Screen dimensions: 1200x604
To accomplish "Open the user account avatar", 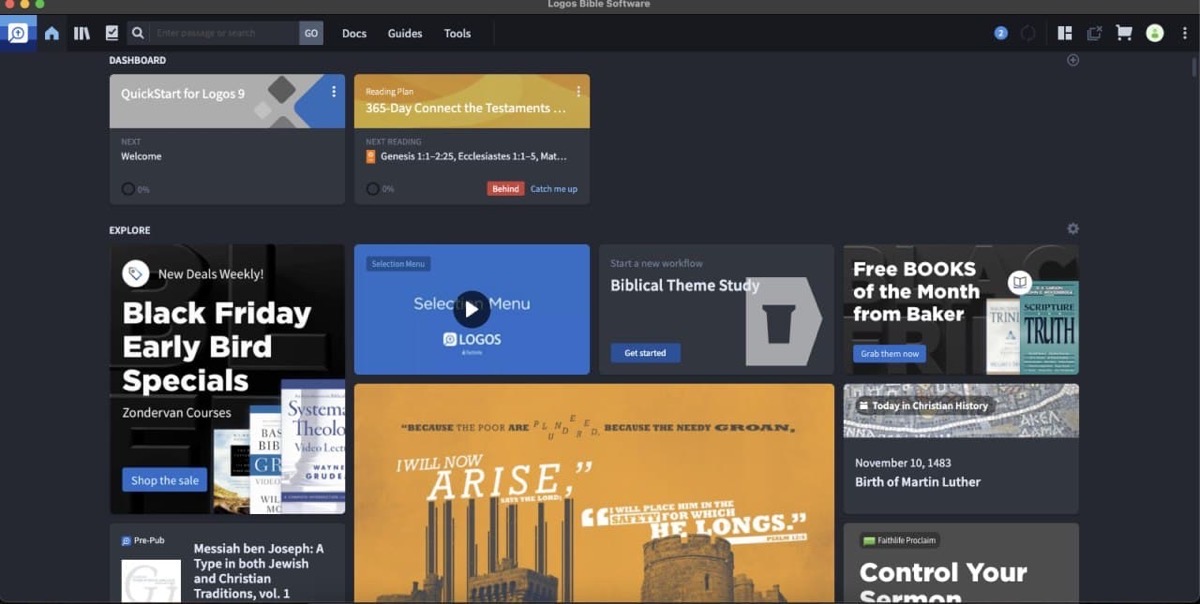I will pos(1155,33).
